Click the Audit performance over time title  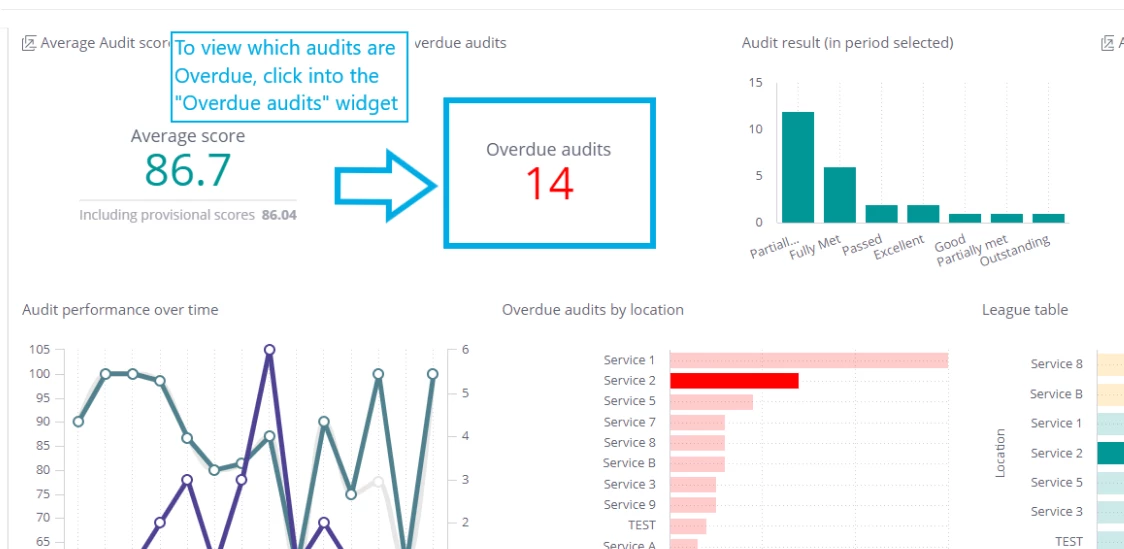click(120, 310)
